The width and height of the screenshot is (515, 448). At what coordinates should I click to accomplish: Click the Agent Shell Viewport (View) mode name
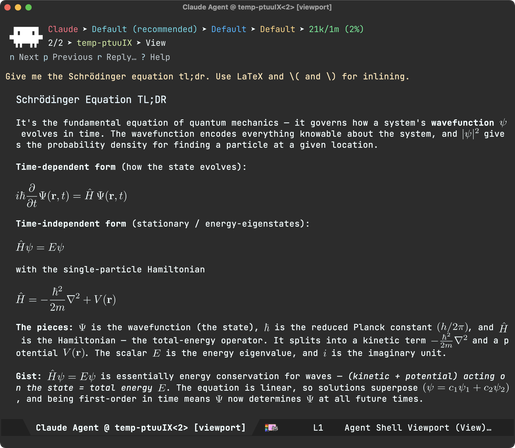pyautogui.click(x=418, y=428)
